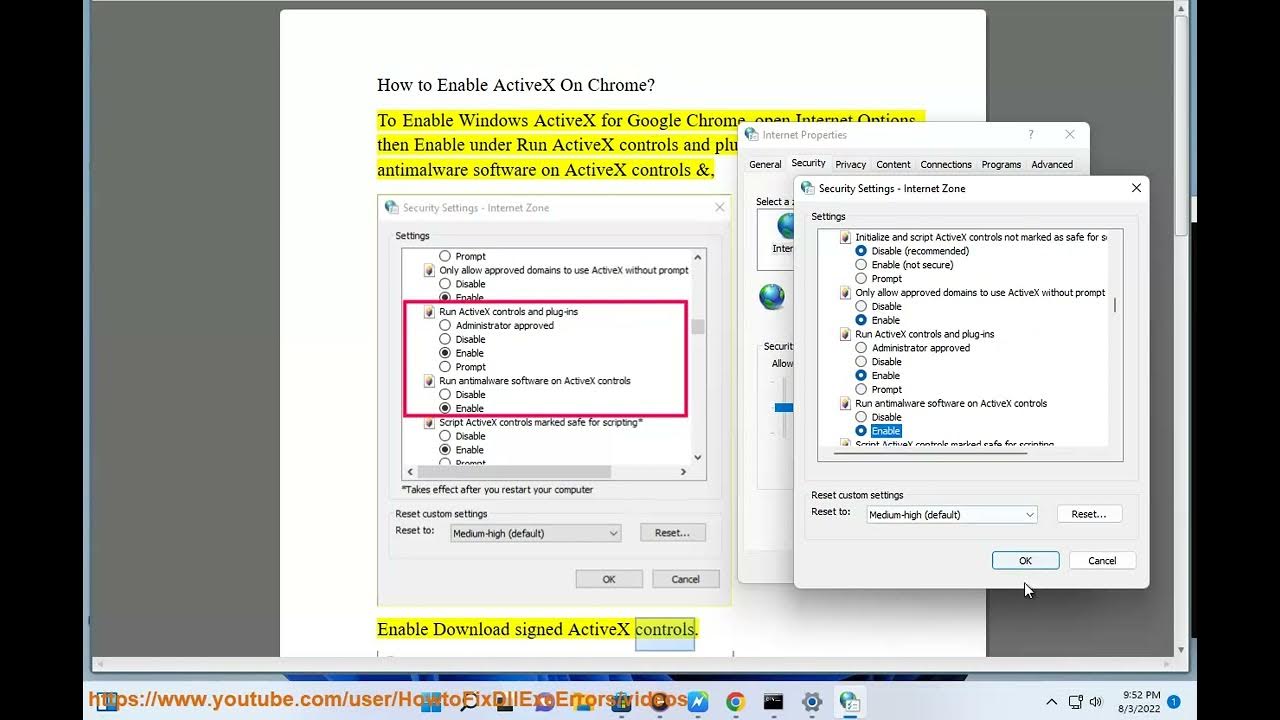This screenshot has height=720, width=1280.
Task: Open the Connections tab
Action: (x=946, y=165)
